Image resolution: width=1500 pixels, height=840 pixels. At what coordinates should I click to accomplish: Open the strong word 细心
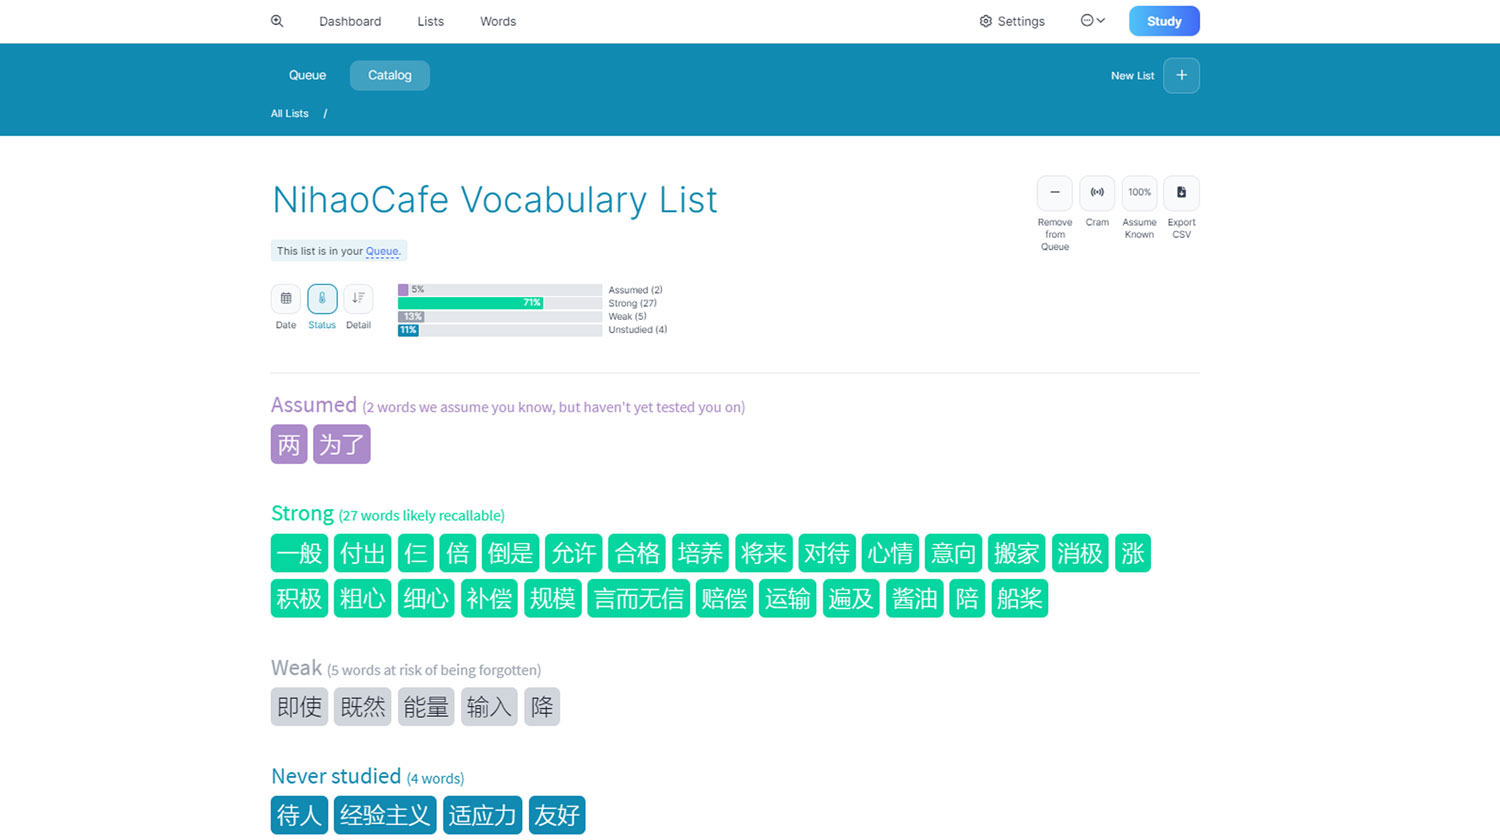click(426, 598)
